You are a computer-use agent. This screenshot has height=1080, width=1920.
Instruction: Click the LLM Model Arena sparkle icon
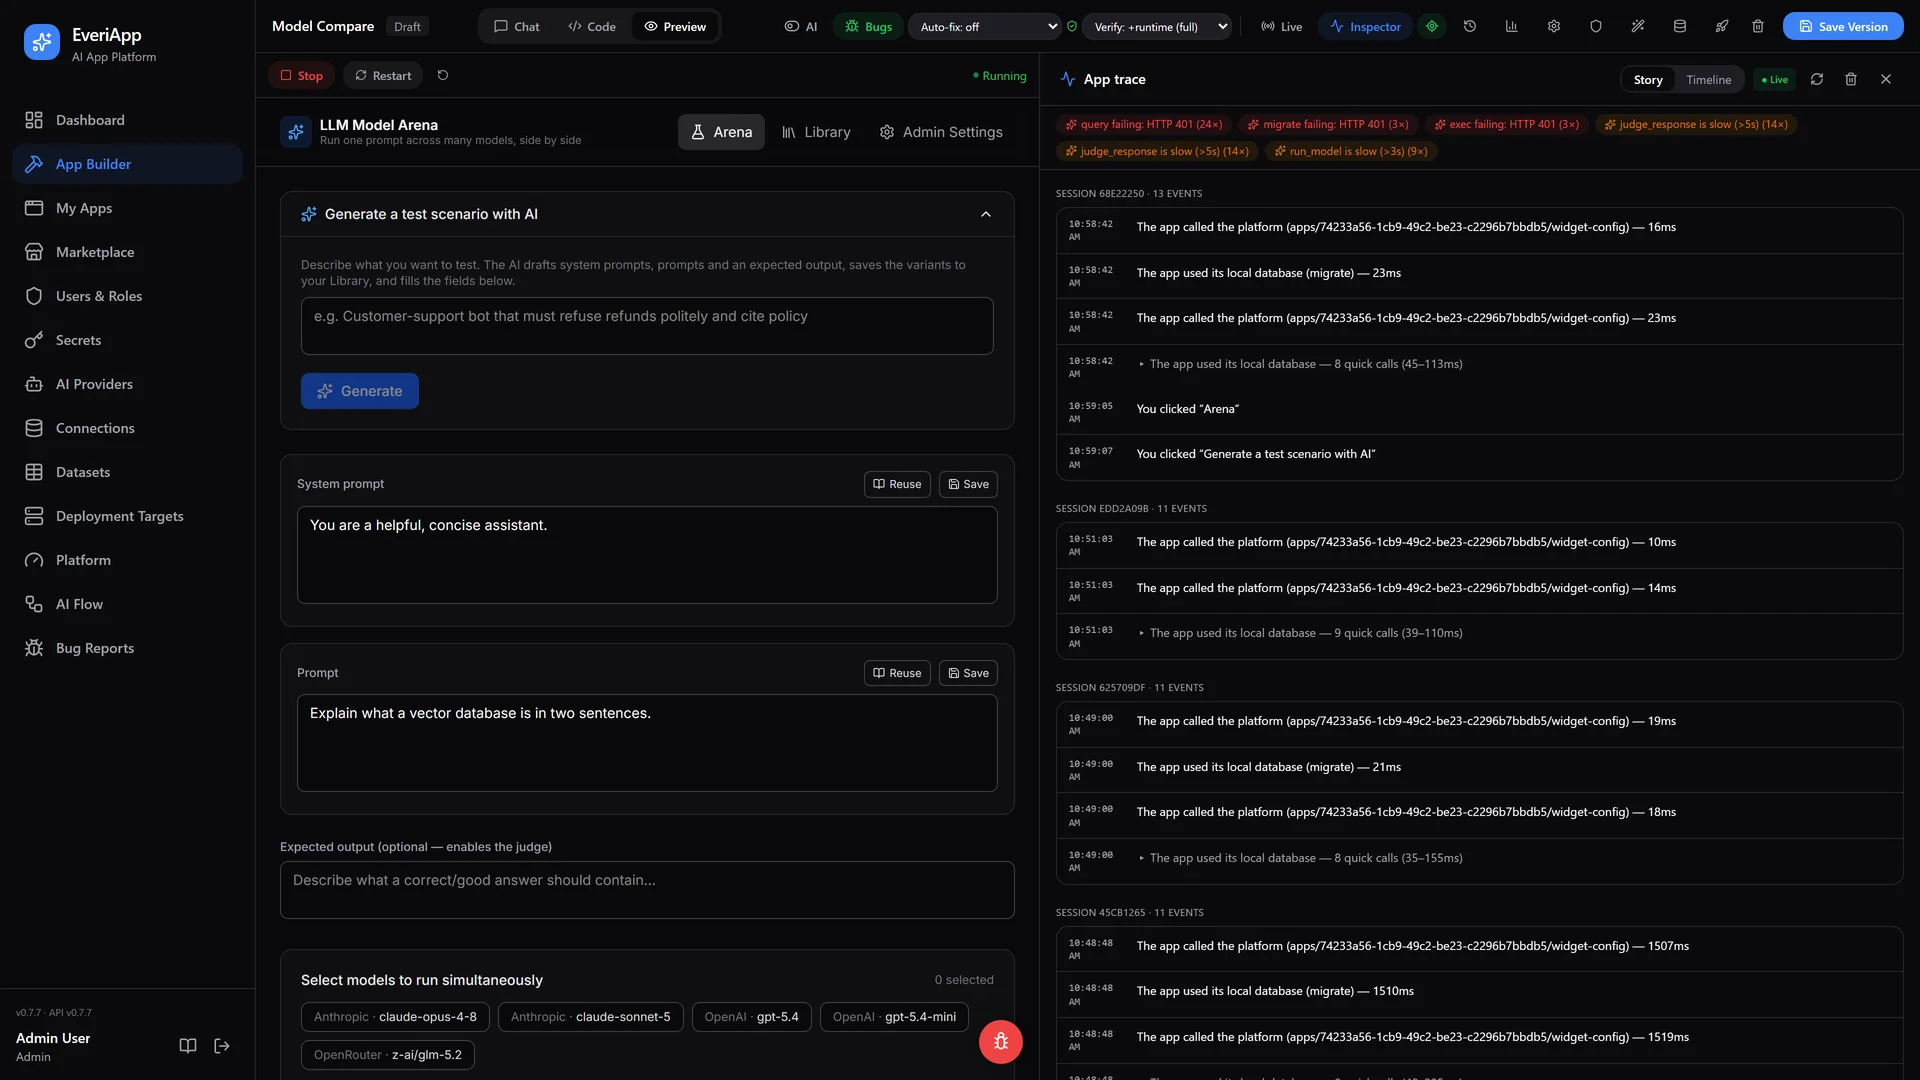pyautogui.click(x=296, y=132)
